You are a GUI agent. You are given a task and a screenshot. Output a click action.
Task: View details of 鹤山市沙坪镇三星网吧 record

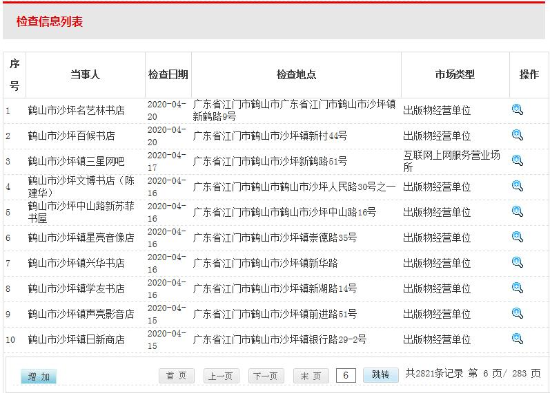(x=517, y=161)
